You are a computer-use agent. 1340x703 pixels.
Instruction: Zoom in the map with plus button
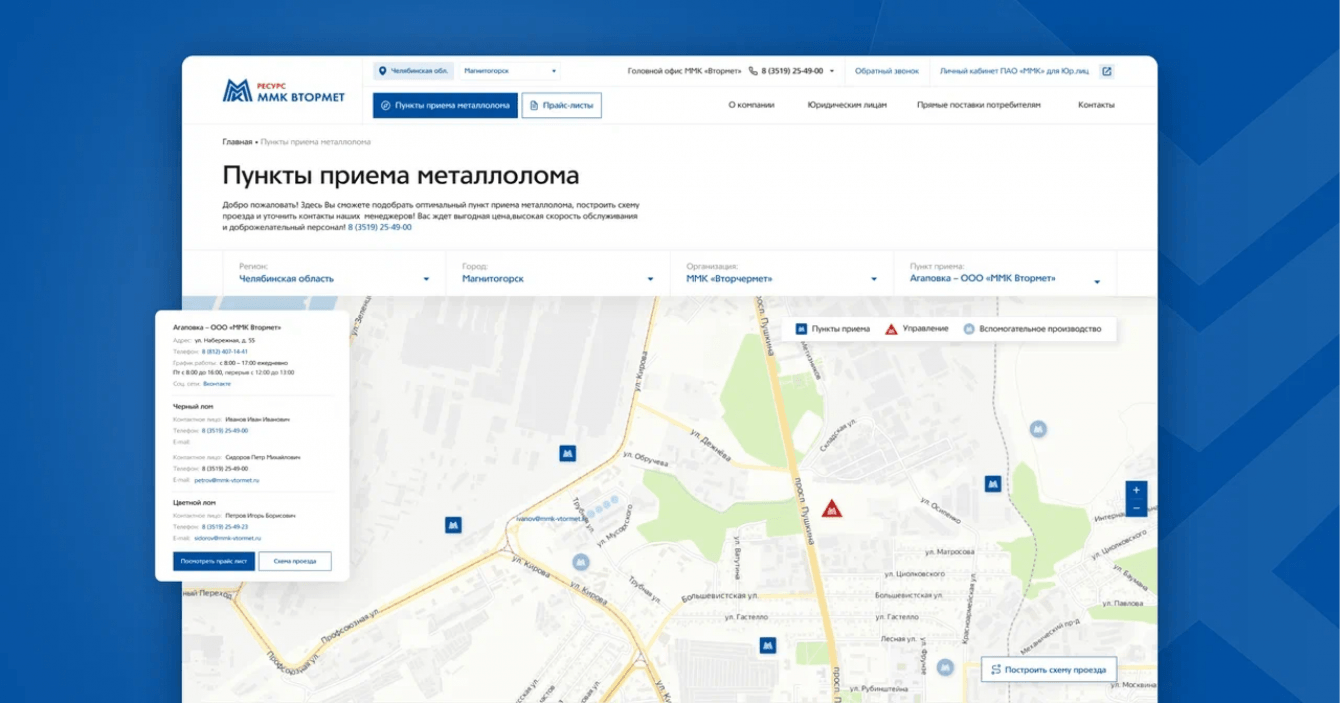(x=1136, y=491)
